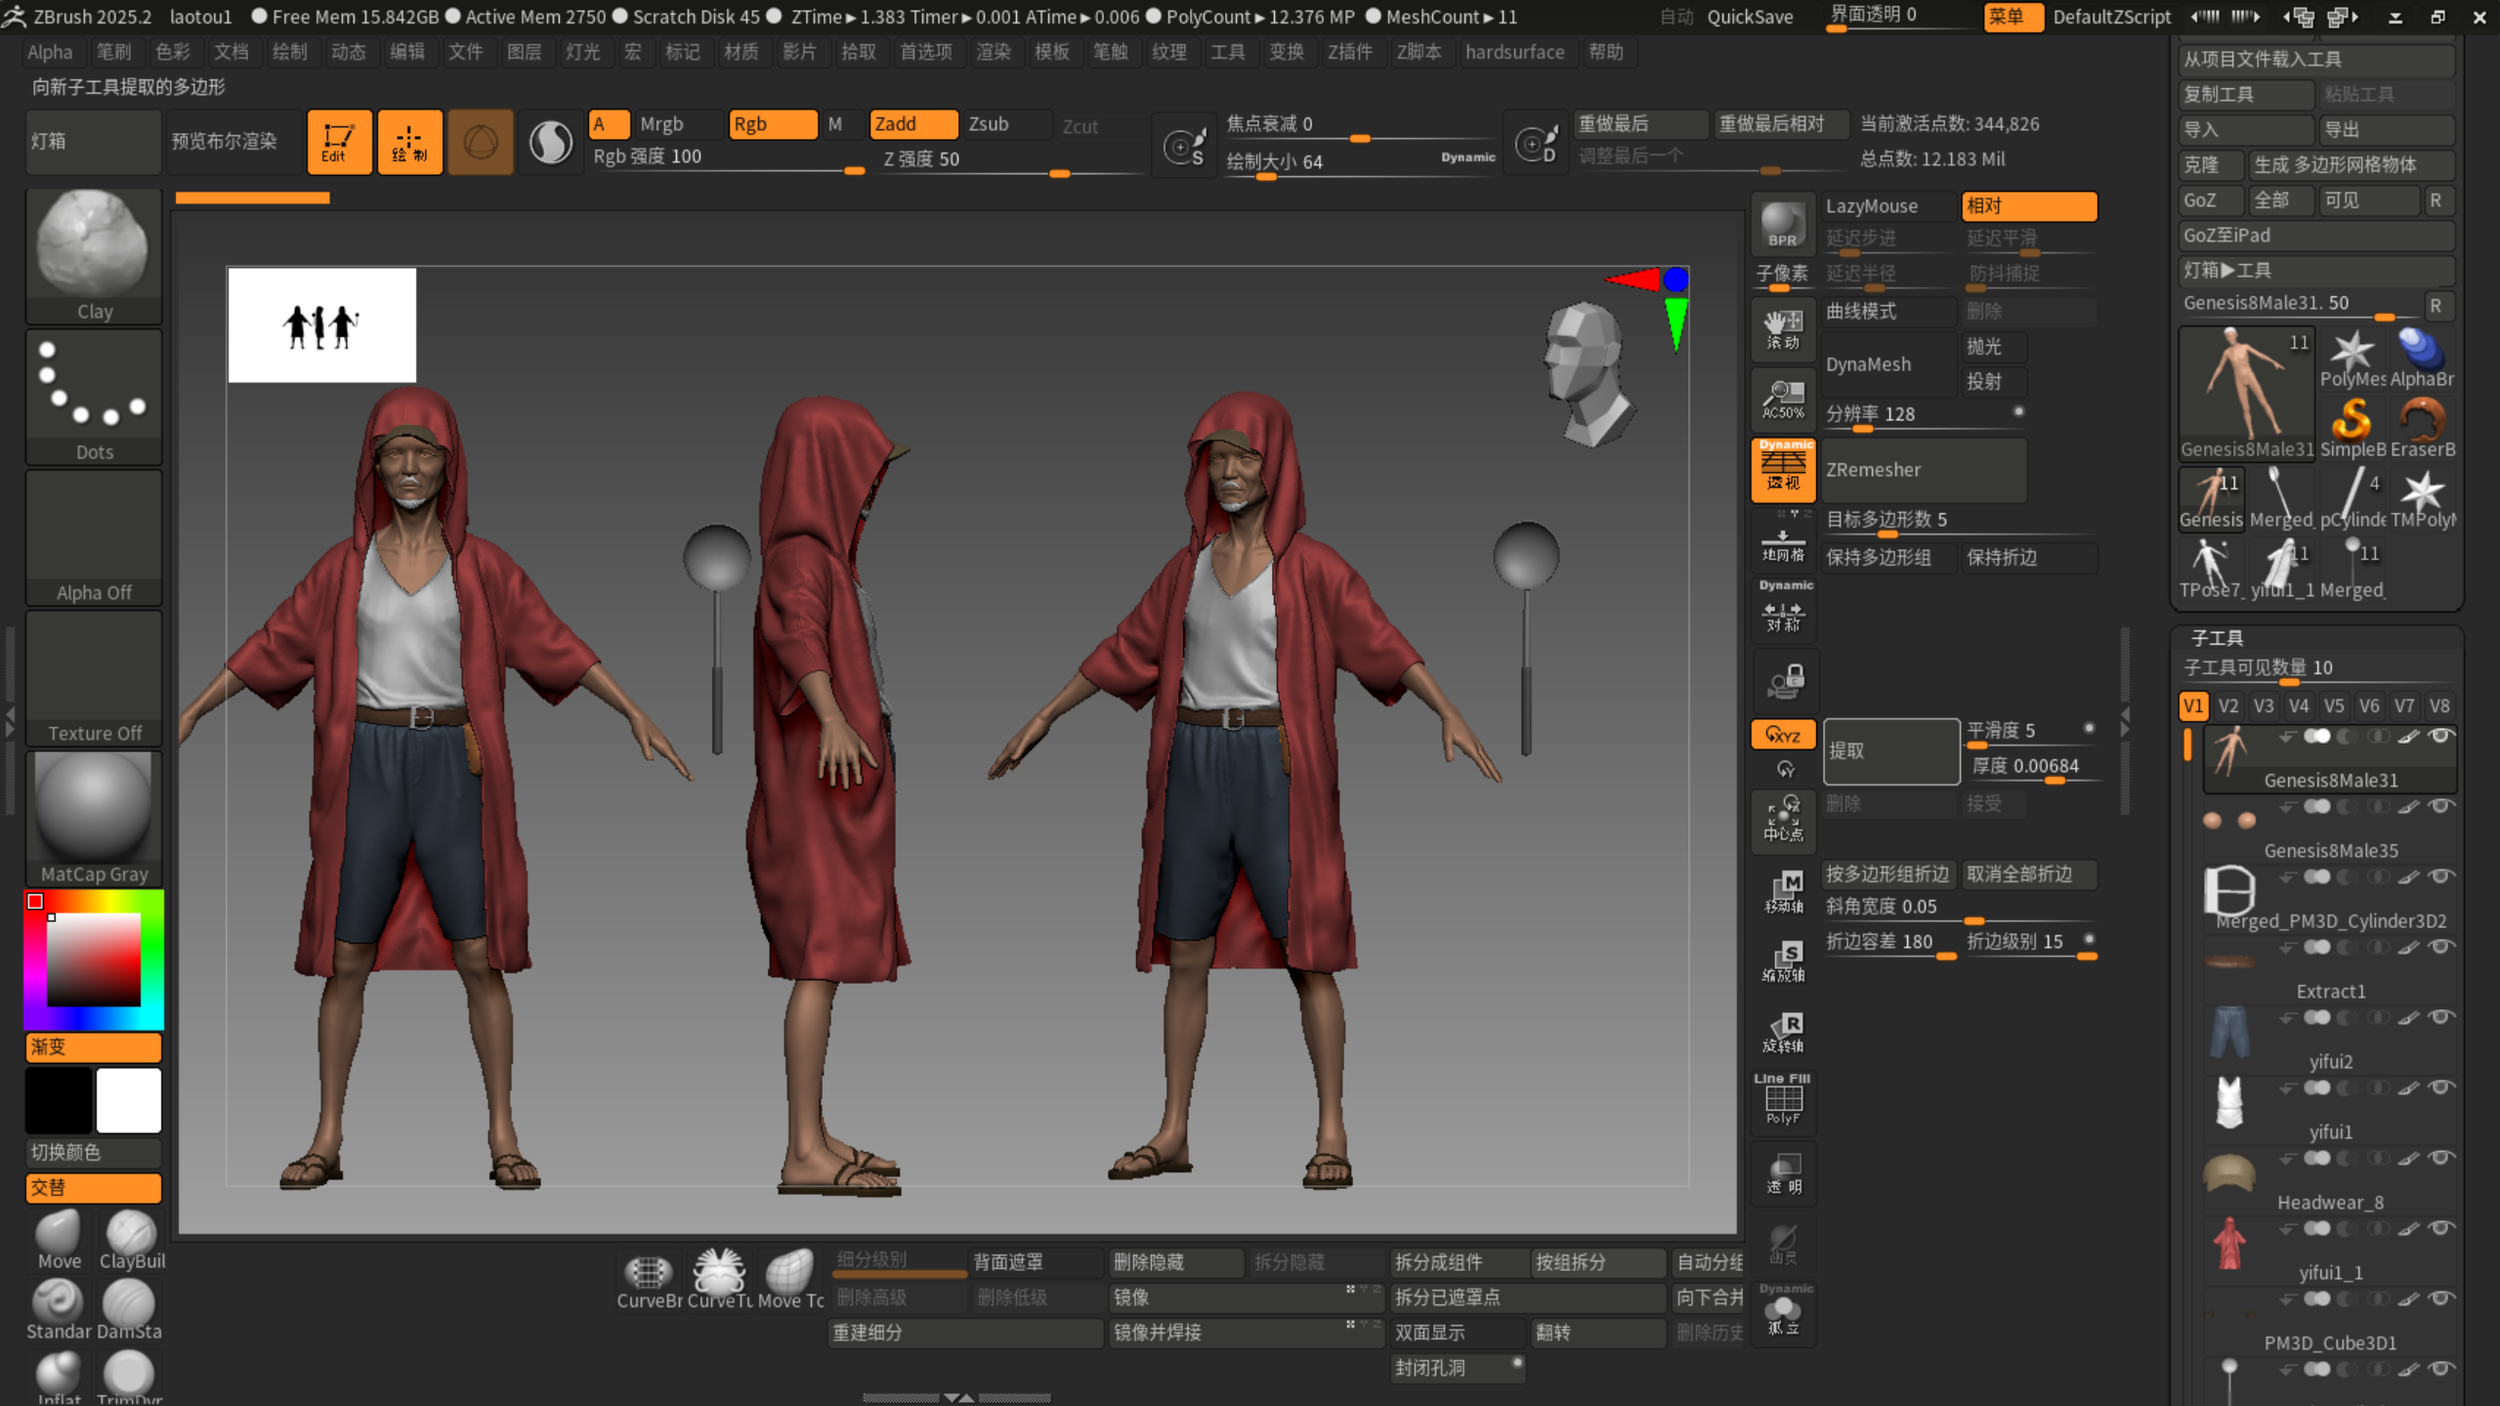Click the BPR render icon
Viewport: 2500px width, 1406px height.
click(x=1782, y=224)
